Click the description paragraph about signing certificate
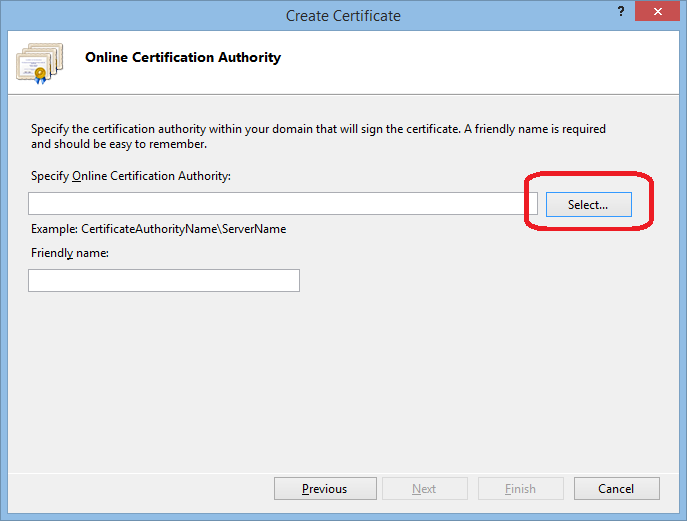 (x=318, y=136)
